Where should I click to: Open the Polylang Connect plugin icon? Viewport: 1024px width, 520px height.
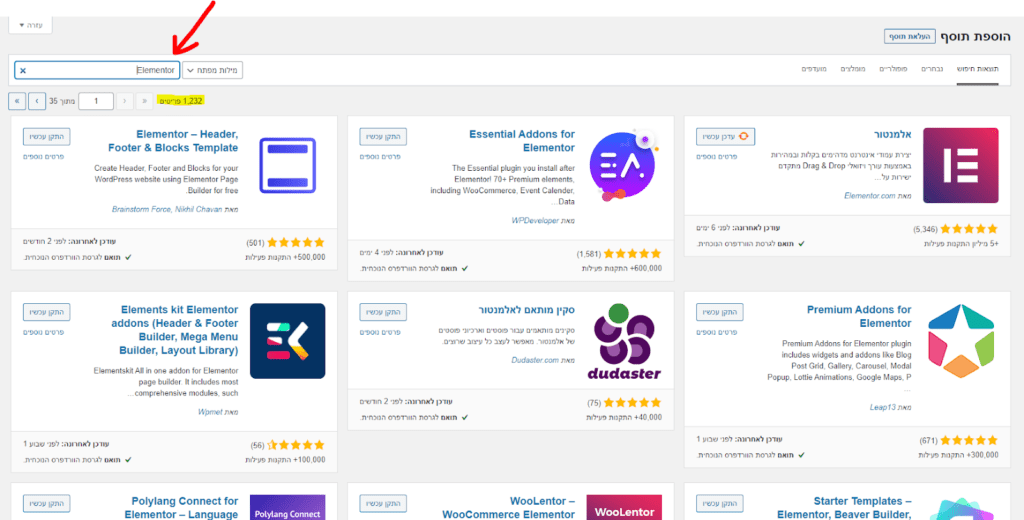coord(287,507)
